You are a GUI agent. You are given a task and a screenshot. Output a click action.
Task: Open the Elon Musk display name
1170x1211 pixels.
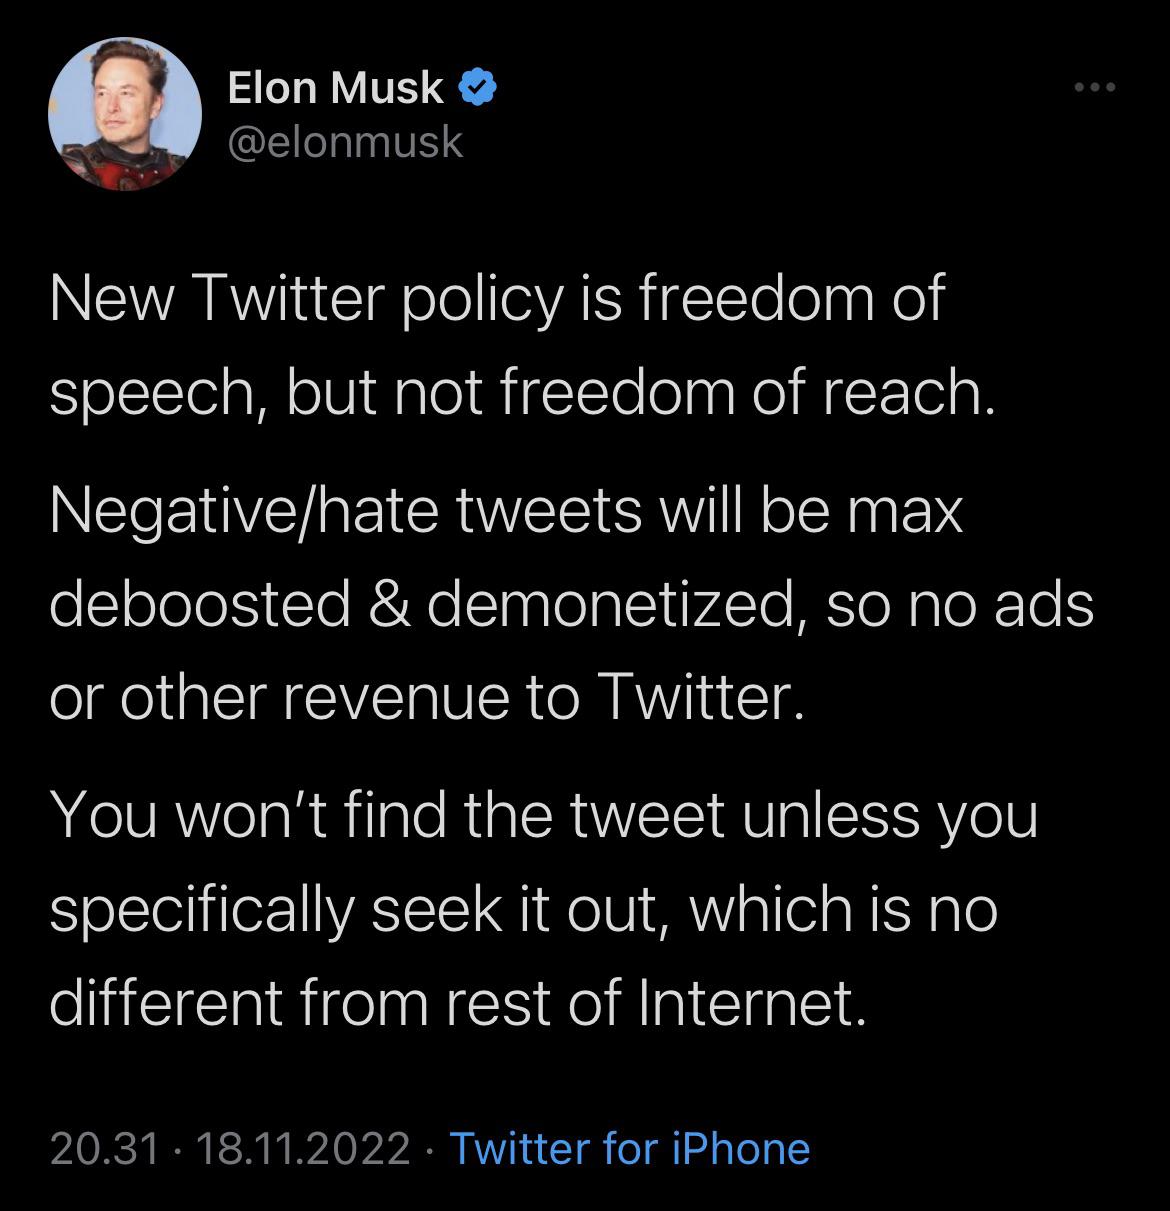[x=336, y=89]
